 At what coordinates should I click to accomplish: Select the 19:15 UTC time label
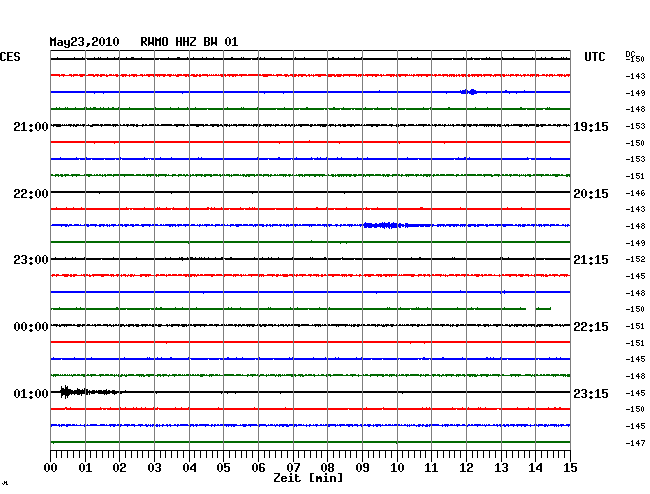[x=591, y=127]
